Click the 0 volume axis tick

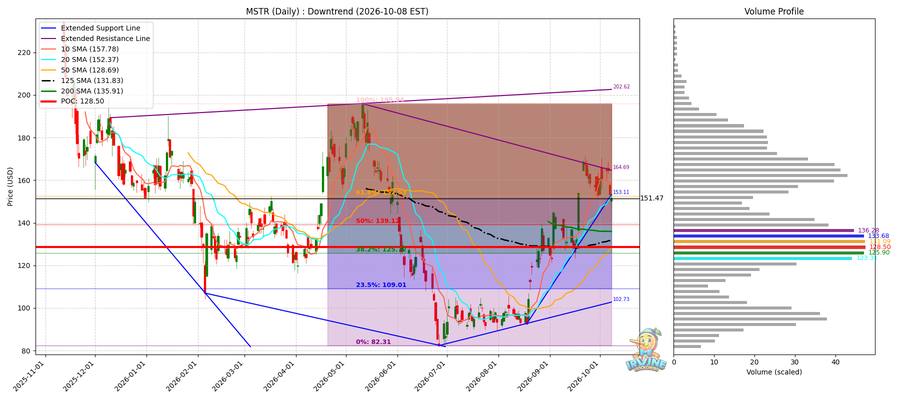[x=674, y=362]
